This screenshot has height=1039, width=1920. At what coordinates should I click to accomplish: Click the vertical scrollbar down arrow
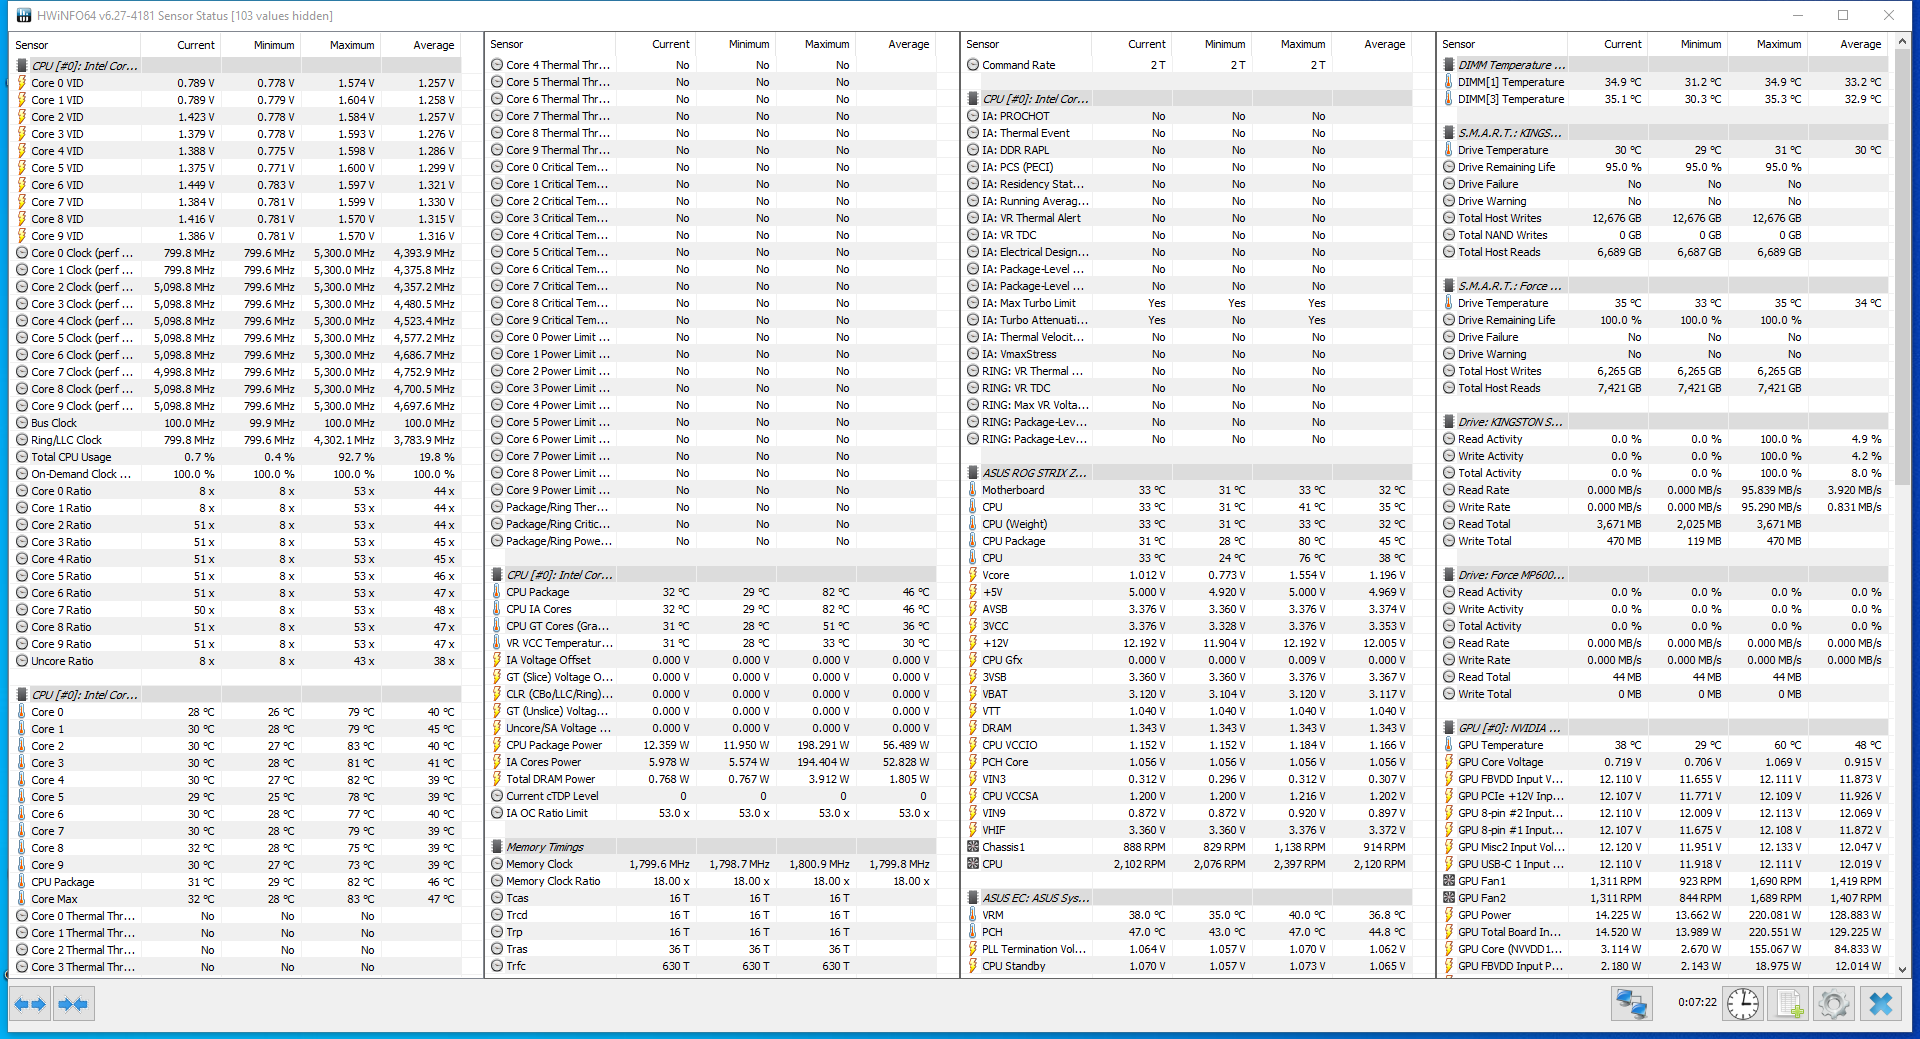[1902, 969]
